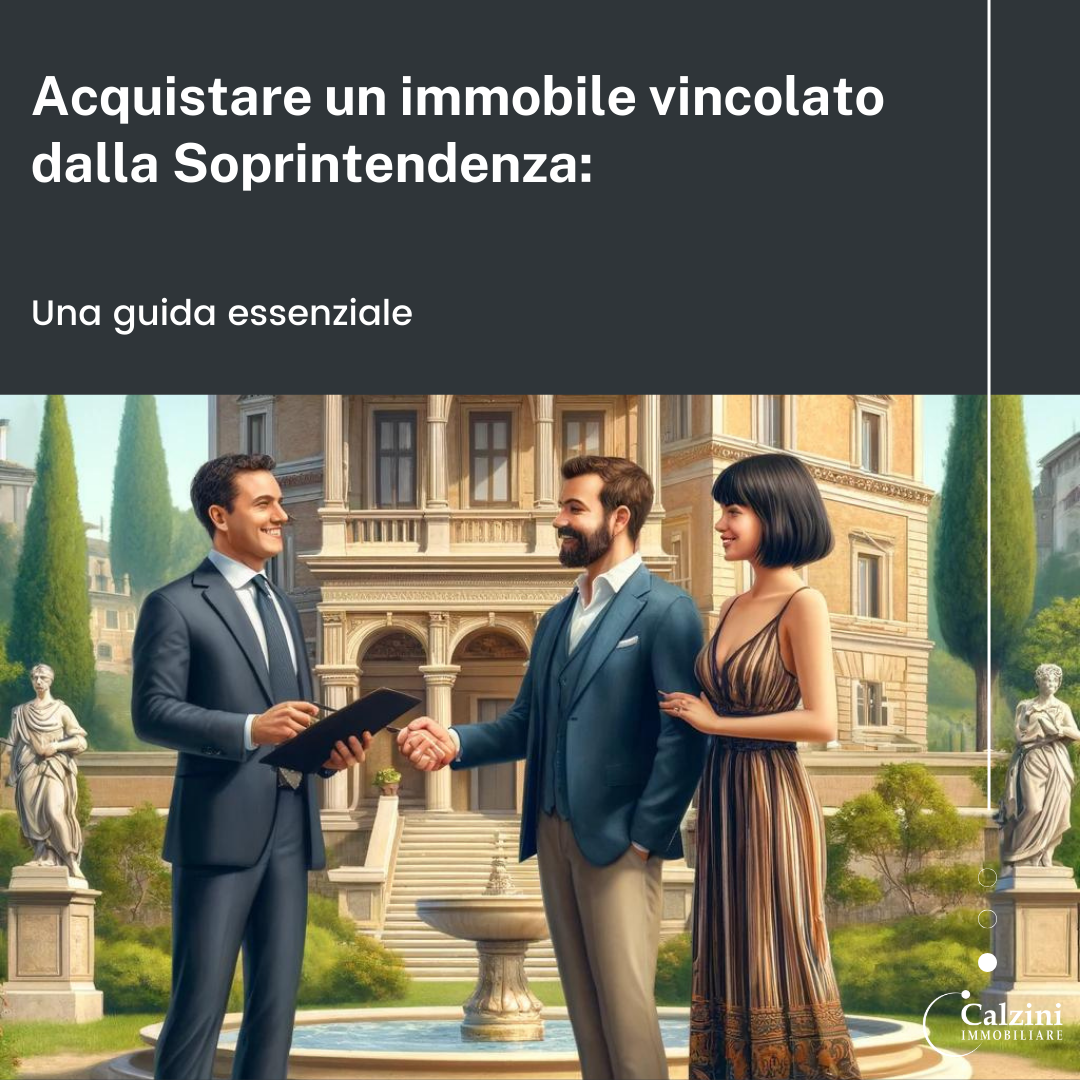Click the black clipboard held by agent
Viewport: 1080px width, 1080px height.
pos(340,729)
